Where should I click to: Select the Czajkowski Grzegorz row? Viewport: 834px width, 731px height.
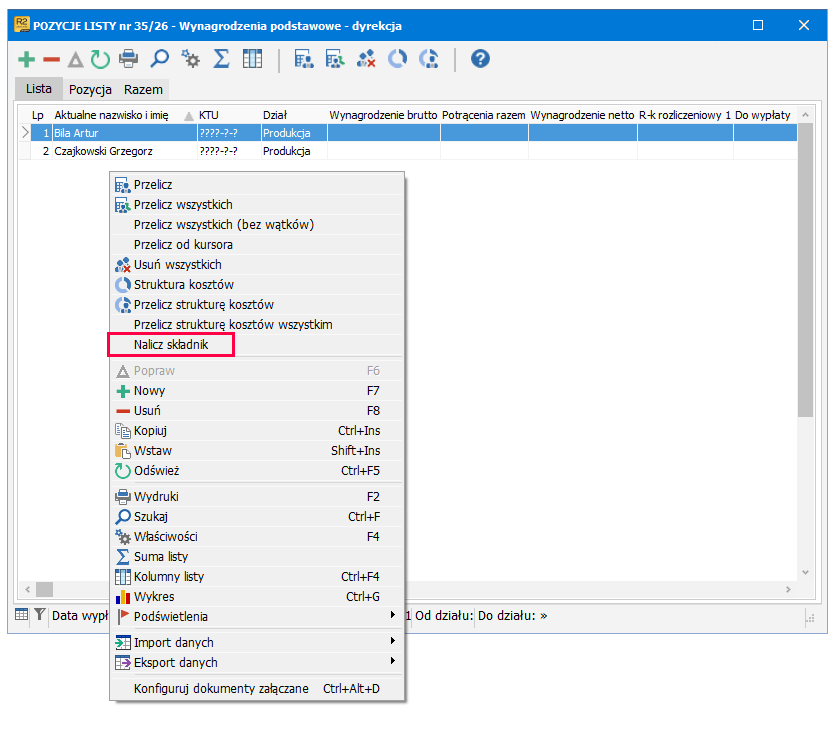point(408,151)
